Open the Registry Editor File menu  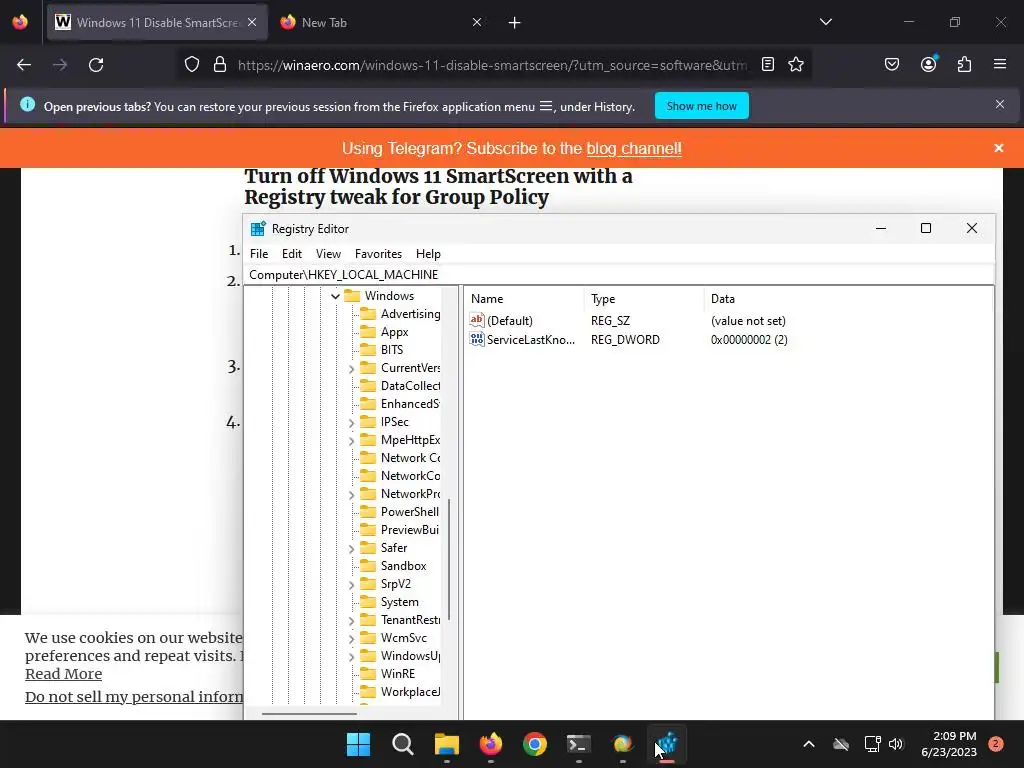(x=259, y=254)
